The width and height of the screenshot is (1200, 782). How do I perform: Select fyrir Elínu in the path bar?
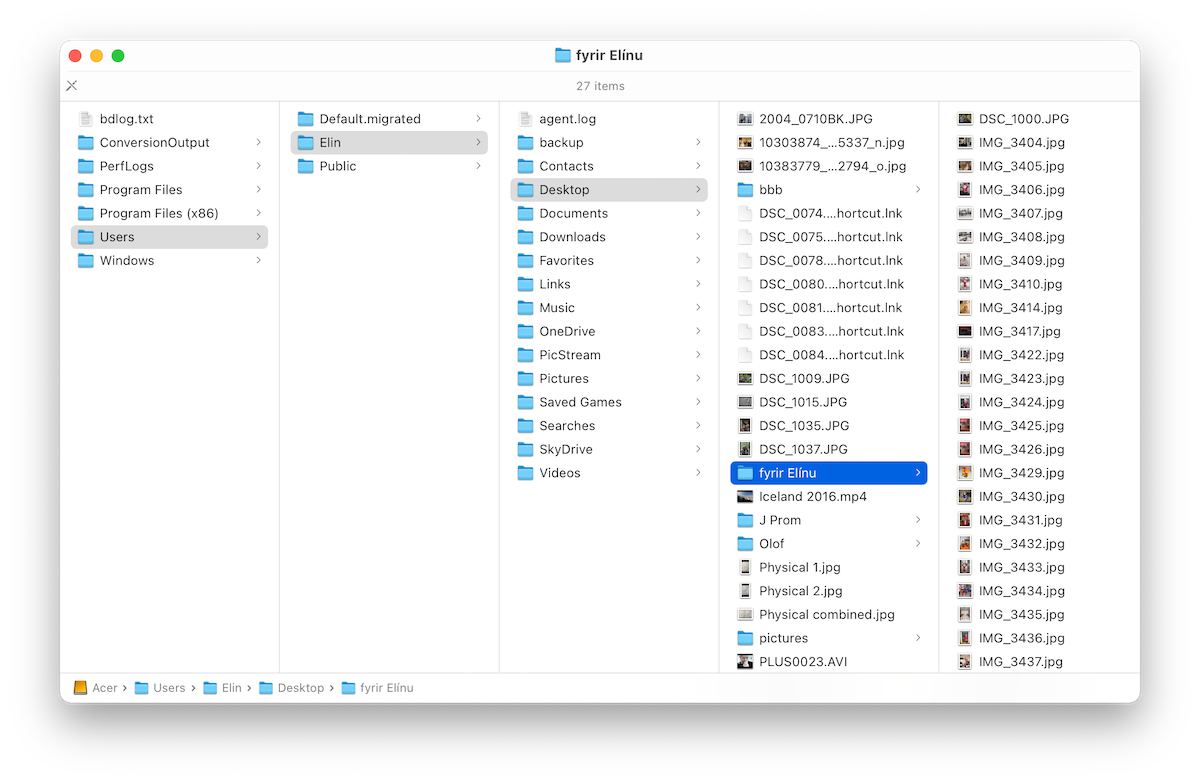click(x=377, y=688)
